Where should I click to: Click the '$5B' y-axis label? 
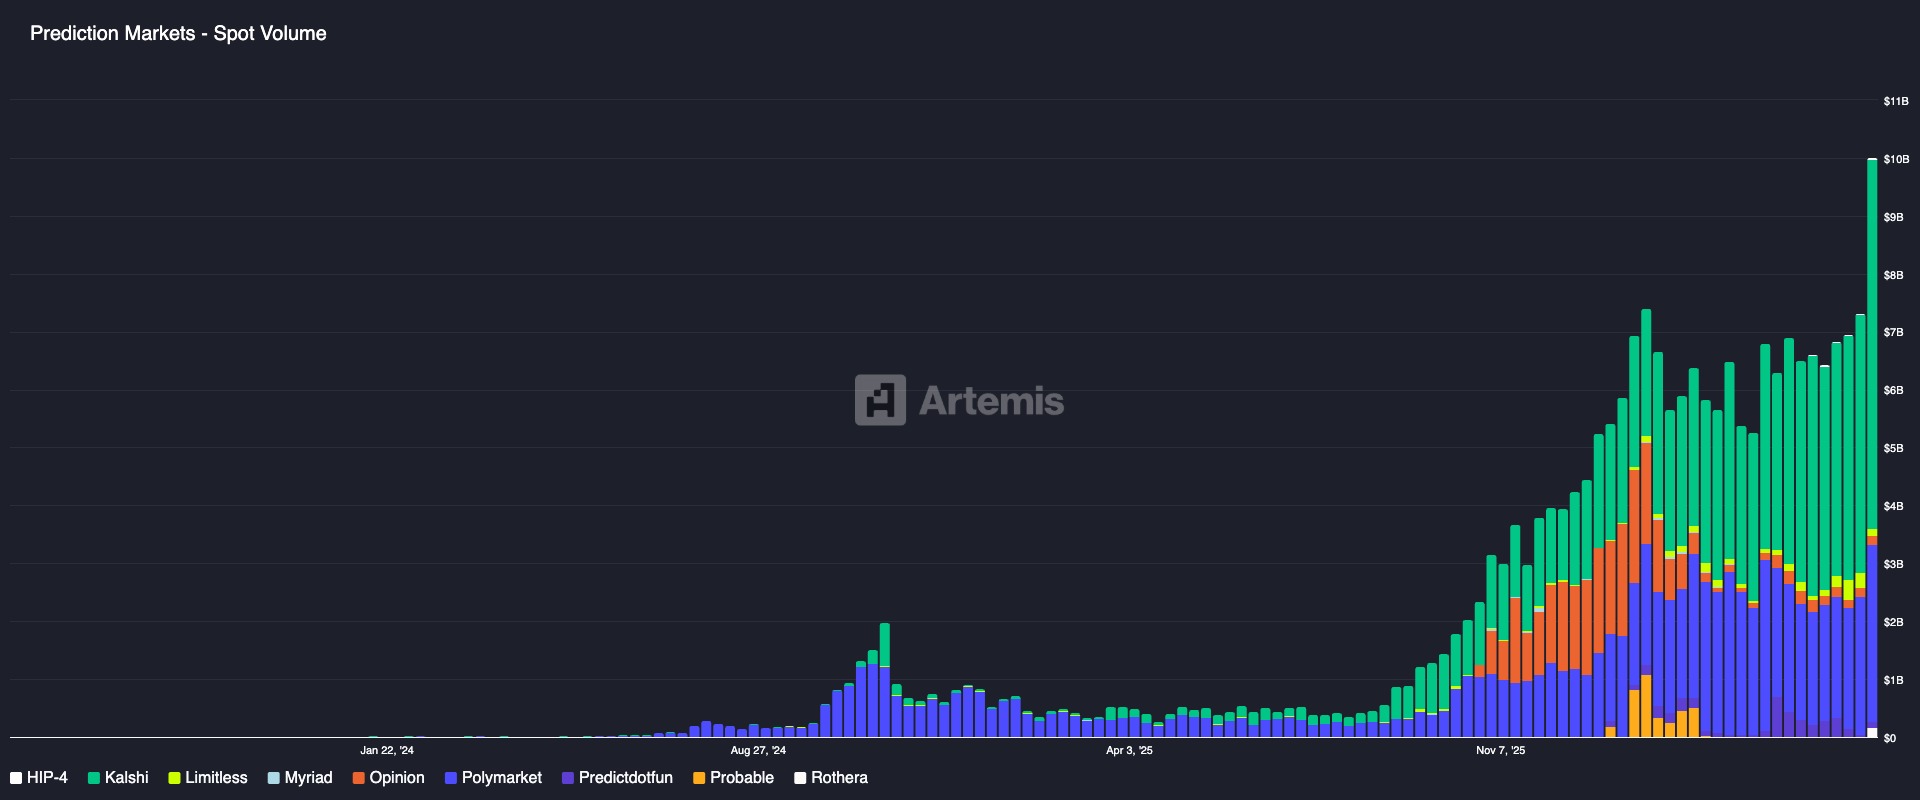click(1894, 448)
